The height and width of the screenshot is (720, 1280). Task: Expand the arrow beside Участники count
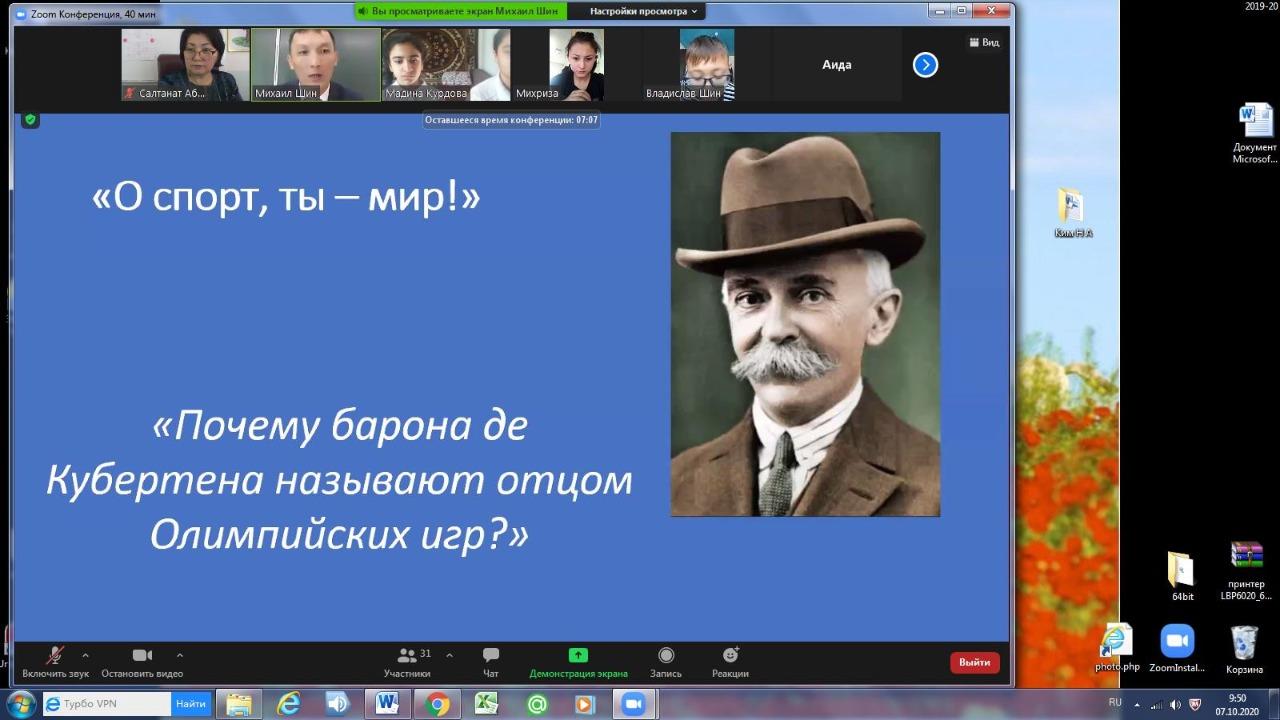(449, 656)
